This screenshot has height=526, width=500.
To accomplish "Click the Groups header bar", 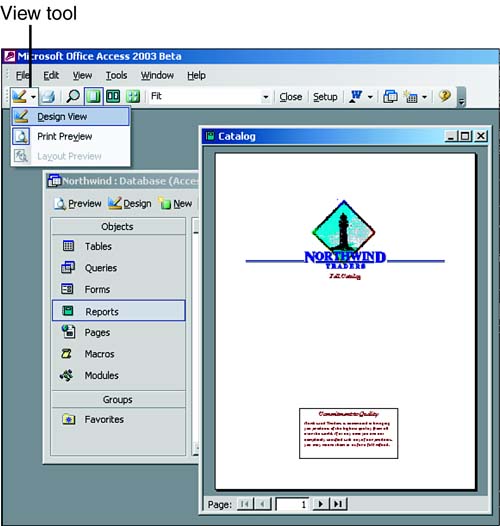I will pyautogui.click(x=118, y=399).
